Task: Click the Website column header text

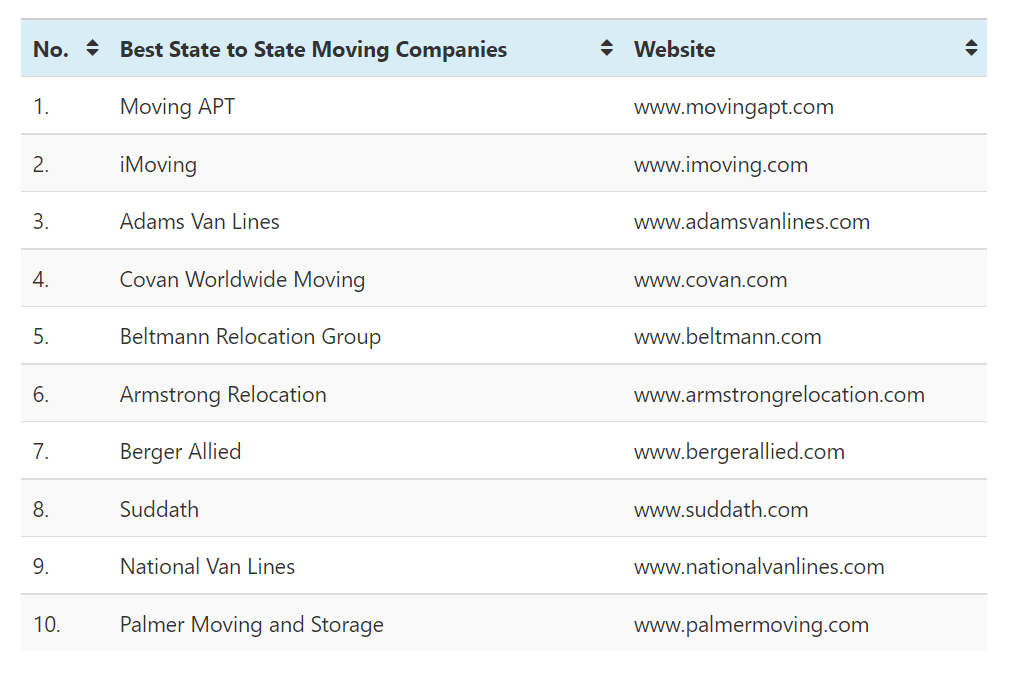Action: tap(674, 49)
